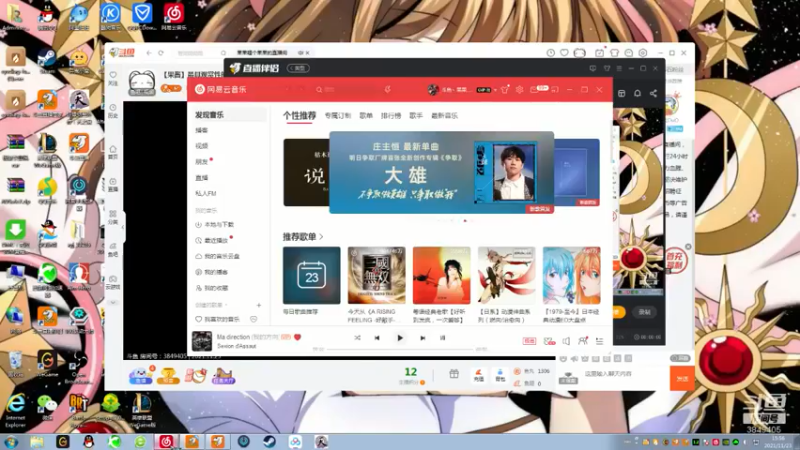The image size is (800, 450).
Task: Open the 『1979-至今』 playlist cover
Action: pyautogui.click(x=571, y=276)
